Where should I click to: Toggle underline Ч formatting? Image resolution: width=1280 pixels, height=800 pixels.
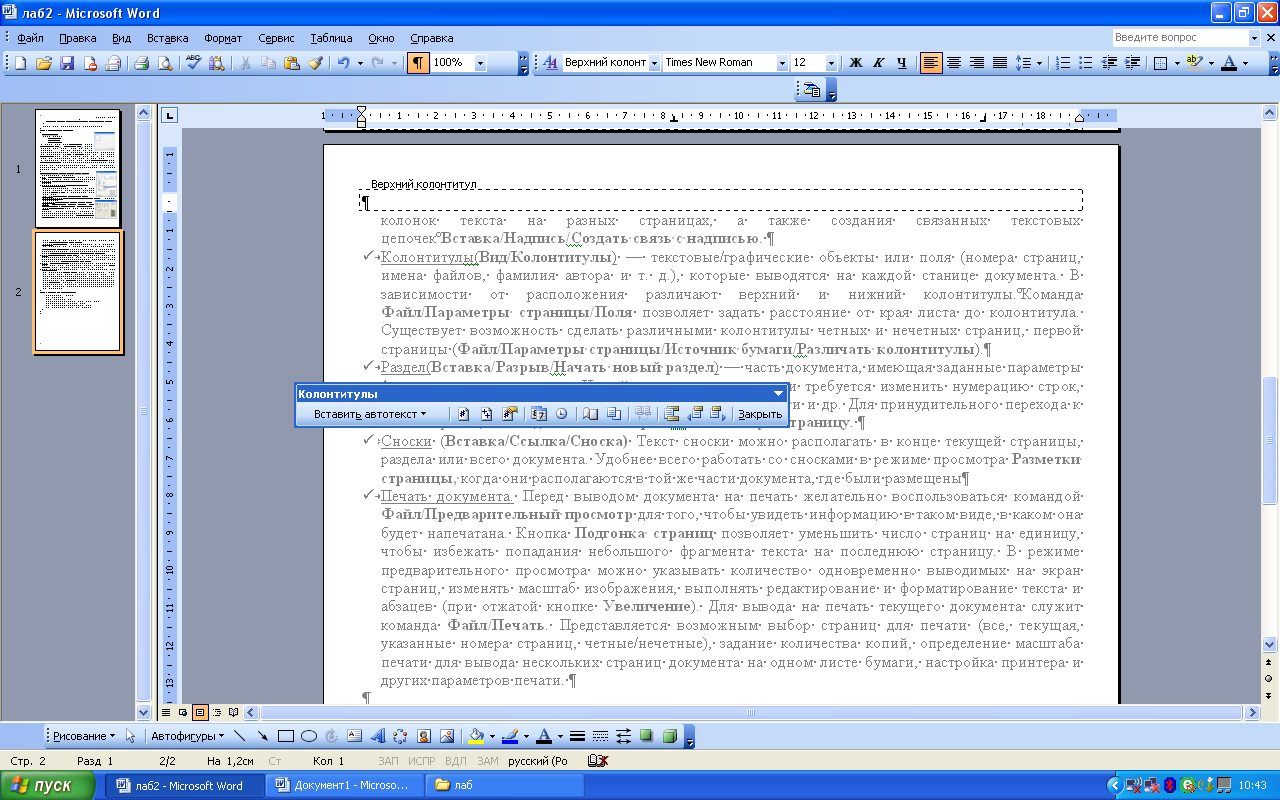point(902,63)
